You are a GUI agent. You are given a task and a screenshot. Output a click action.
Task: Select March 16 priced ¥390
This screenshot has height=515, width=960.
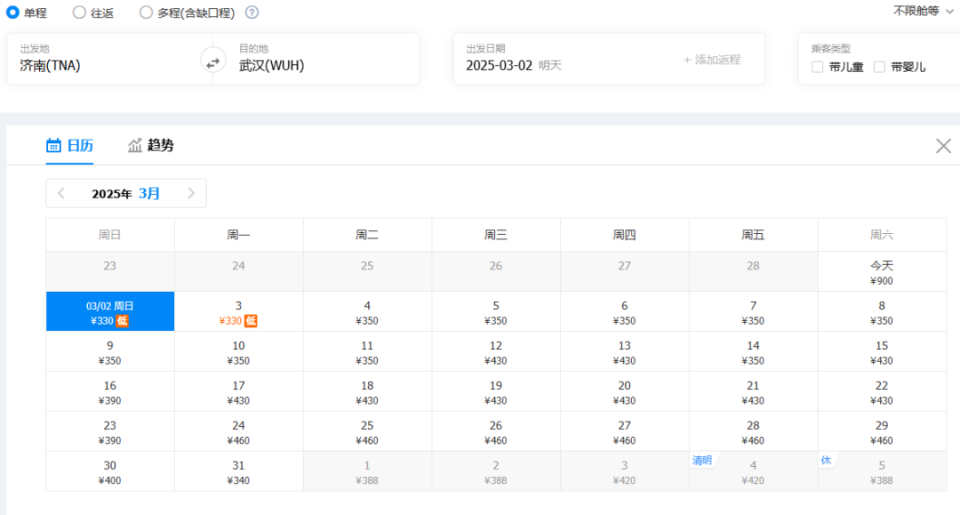pyautogui.click(x=110, y=392)
